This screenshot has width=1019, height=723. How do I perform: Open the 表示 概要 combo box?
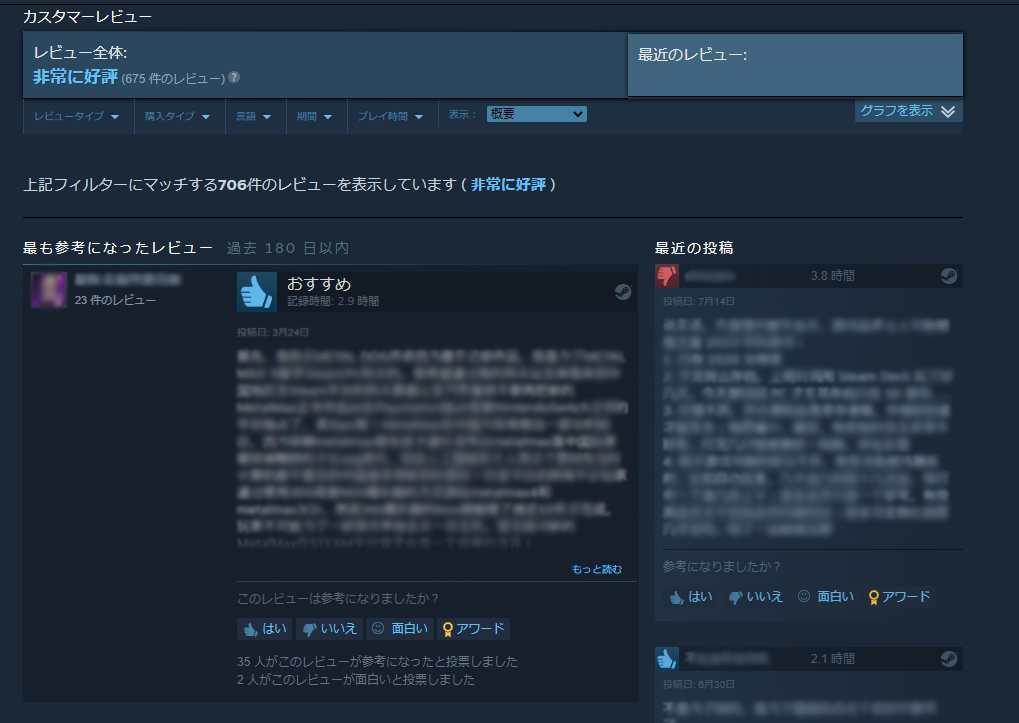click(x=536, y=114)
